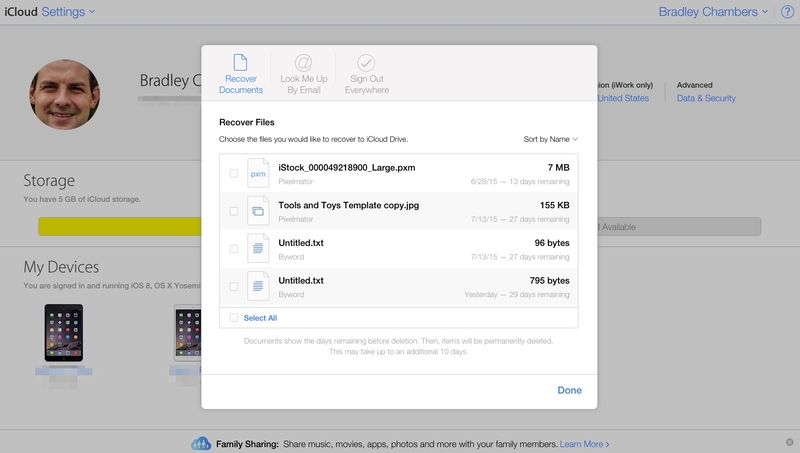Click Done to close the dialog

pos(569,390)
